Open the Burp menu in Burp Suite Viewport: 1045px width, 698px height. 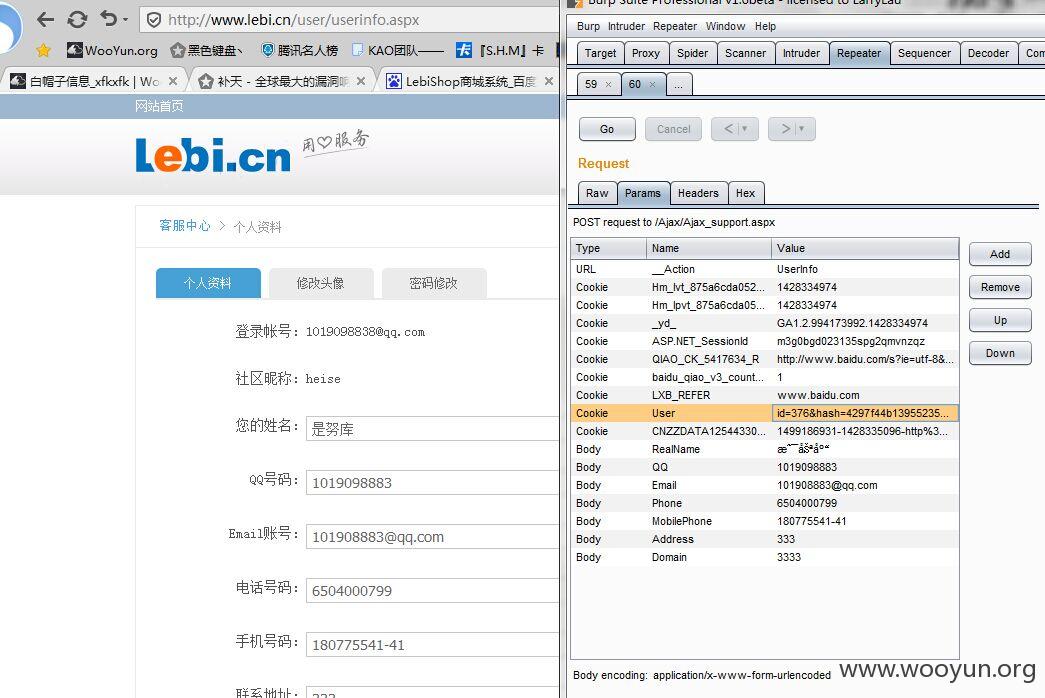[x=588, y=26]
